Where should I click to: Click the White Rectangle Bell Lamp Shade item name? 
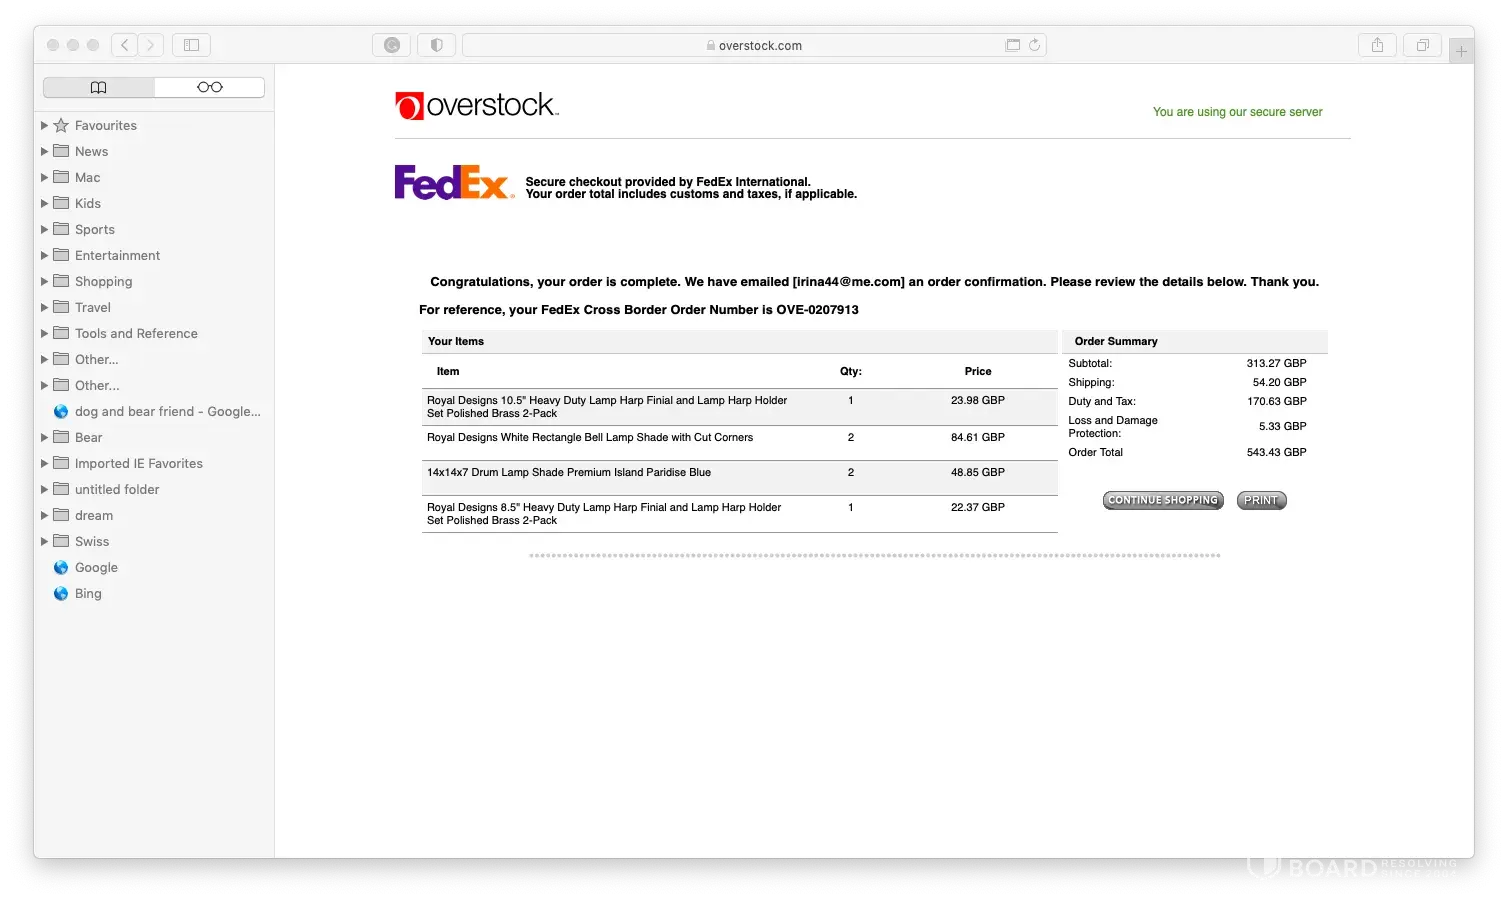tap(590, 437)
